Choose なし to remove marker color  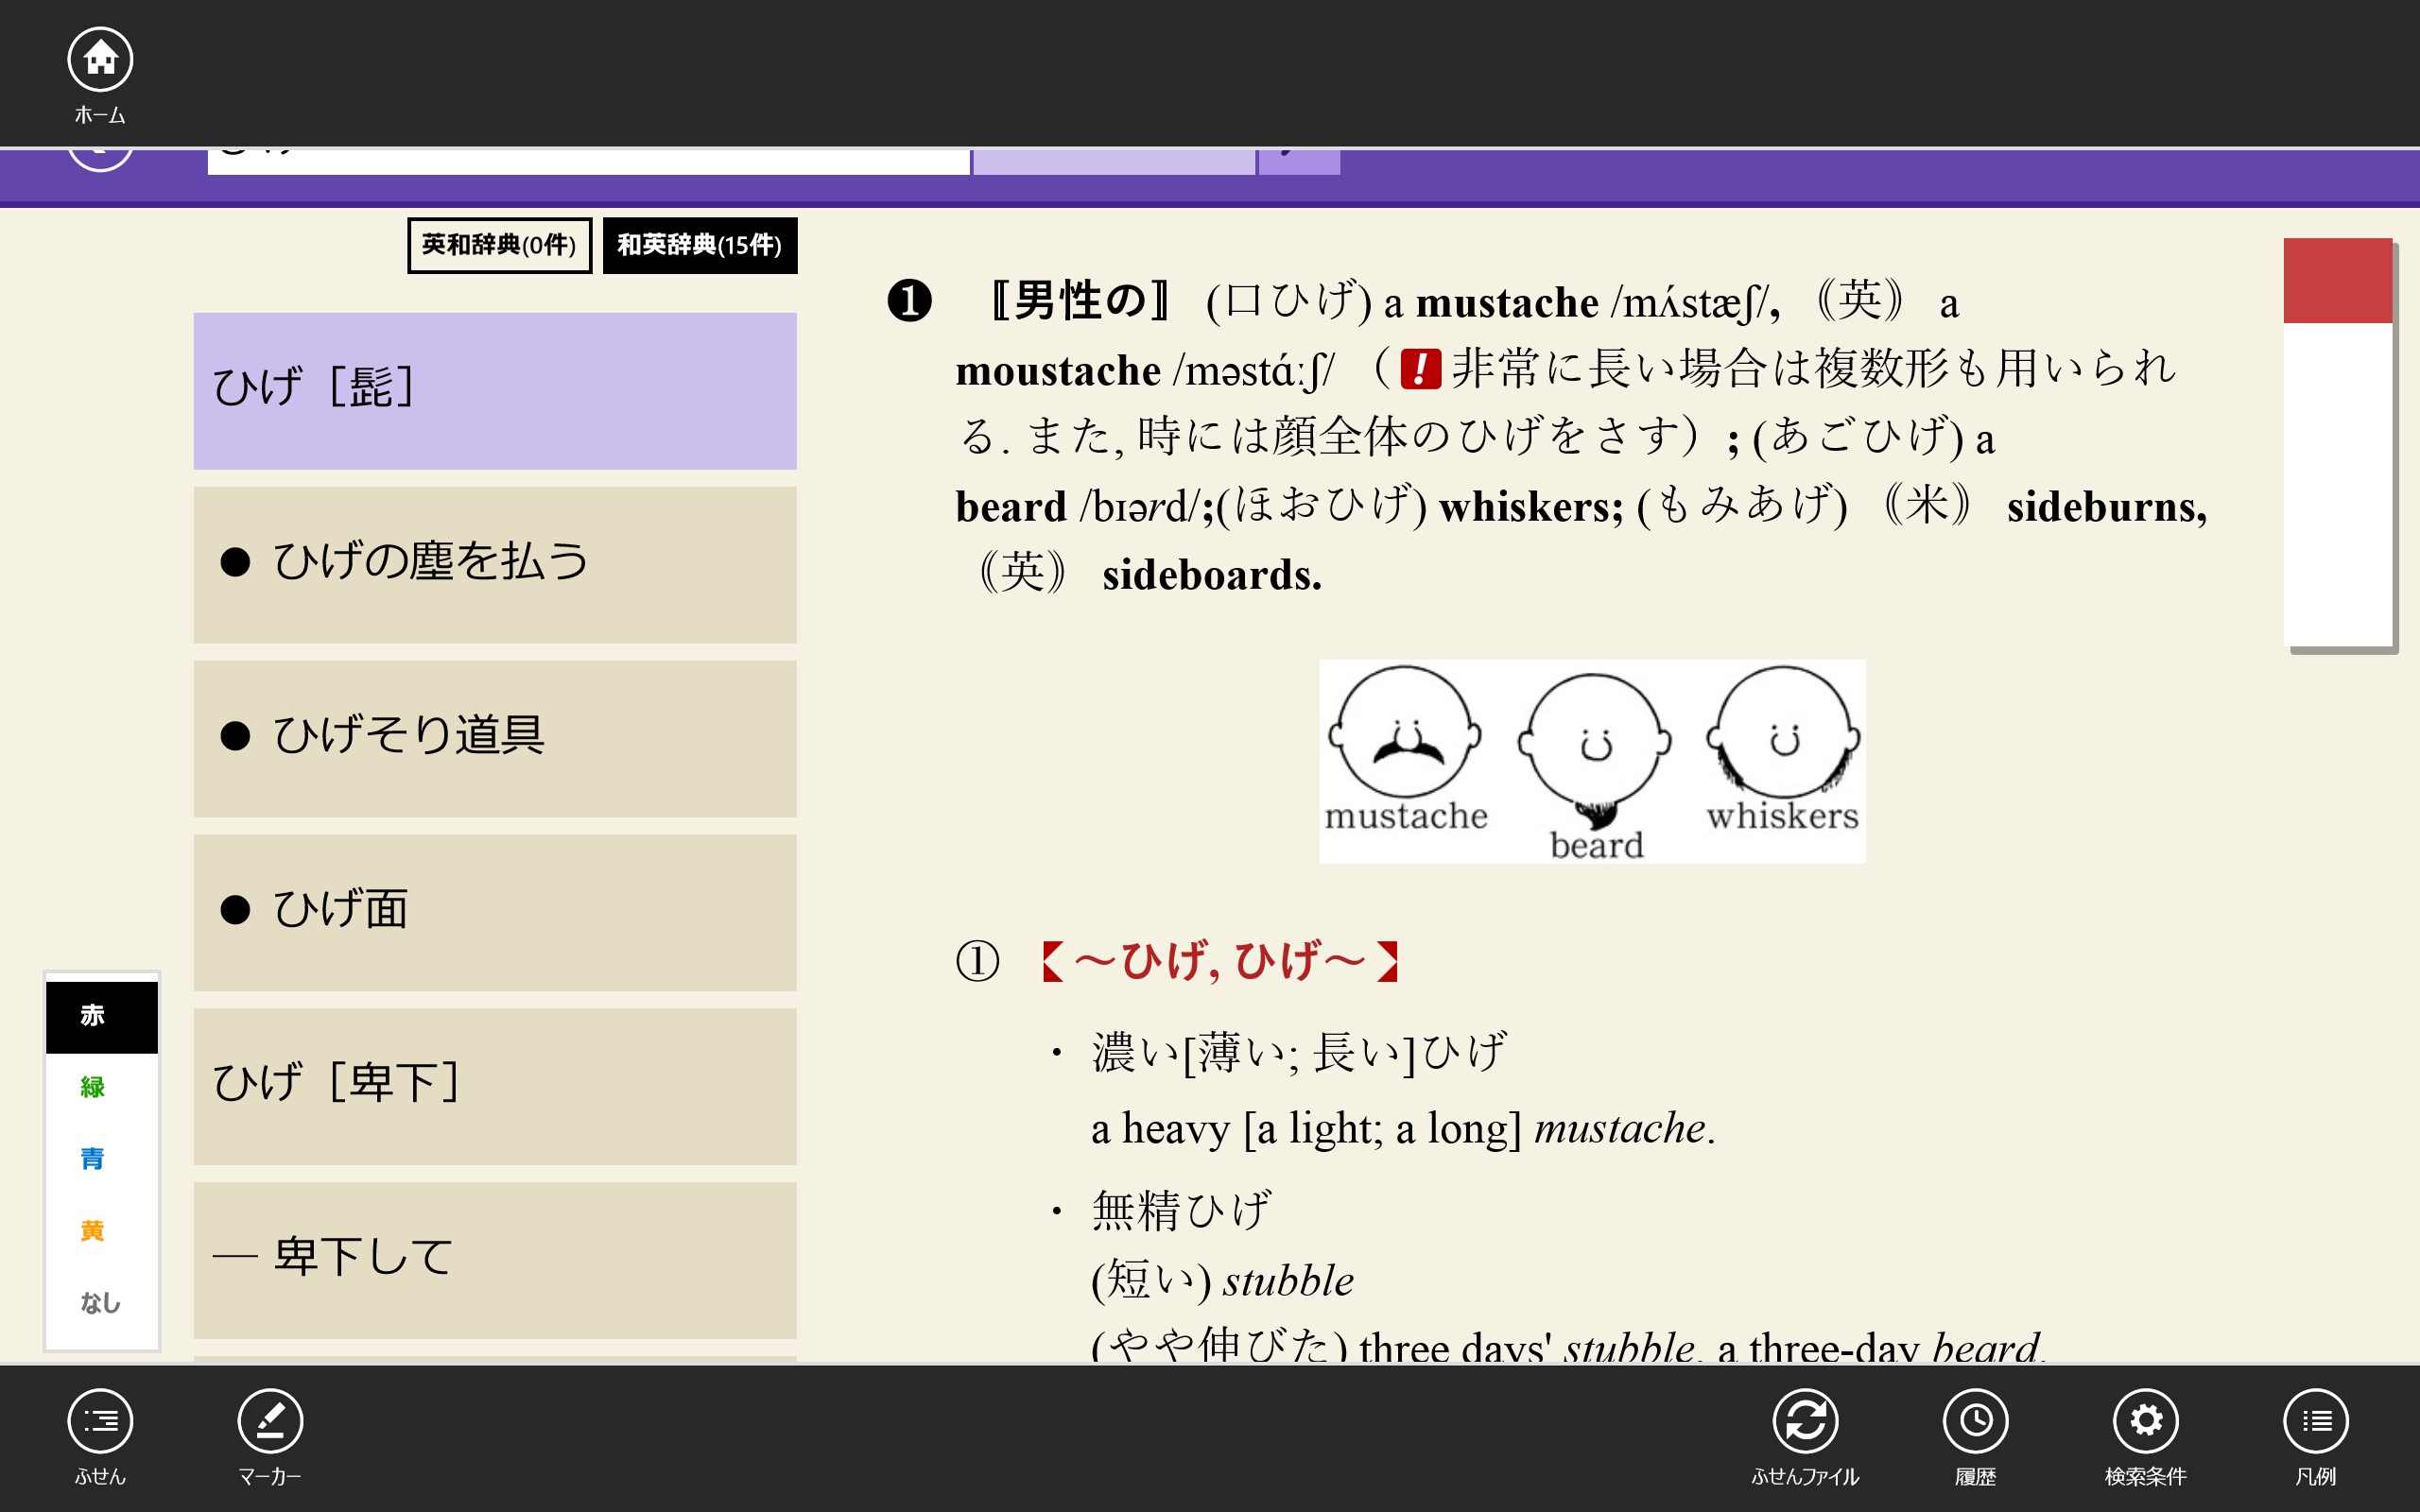coord(100,1303)
